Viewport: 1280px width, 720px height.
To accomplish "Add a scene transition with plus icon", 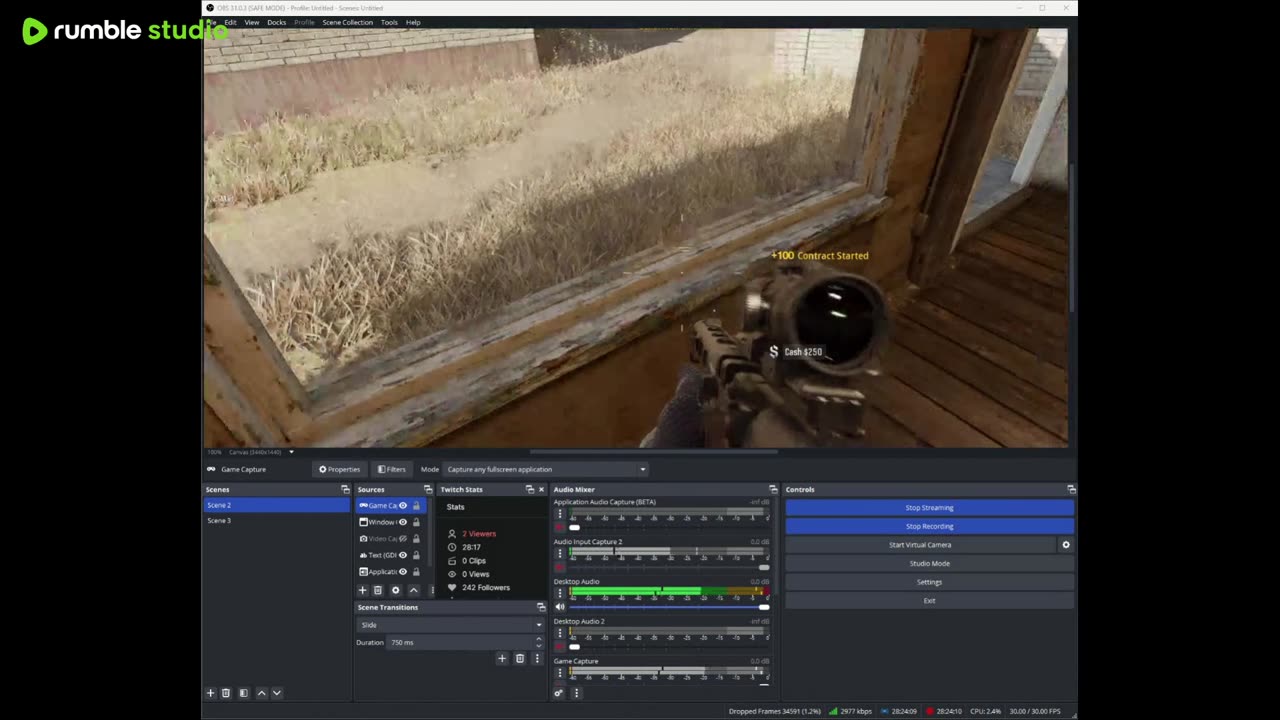I will 502,658.
